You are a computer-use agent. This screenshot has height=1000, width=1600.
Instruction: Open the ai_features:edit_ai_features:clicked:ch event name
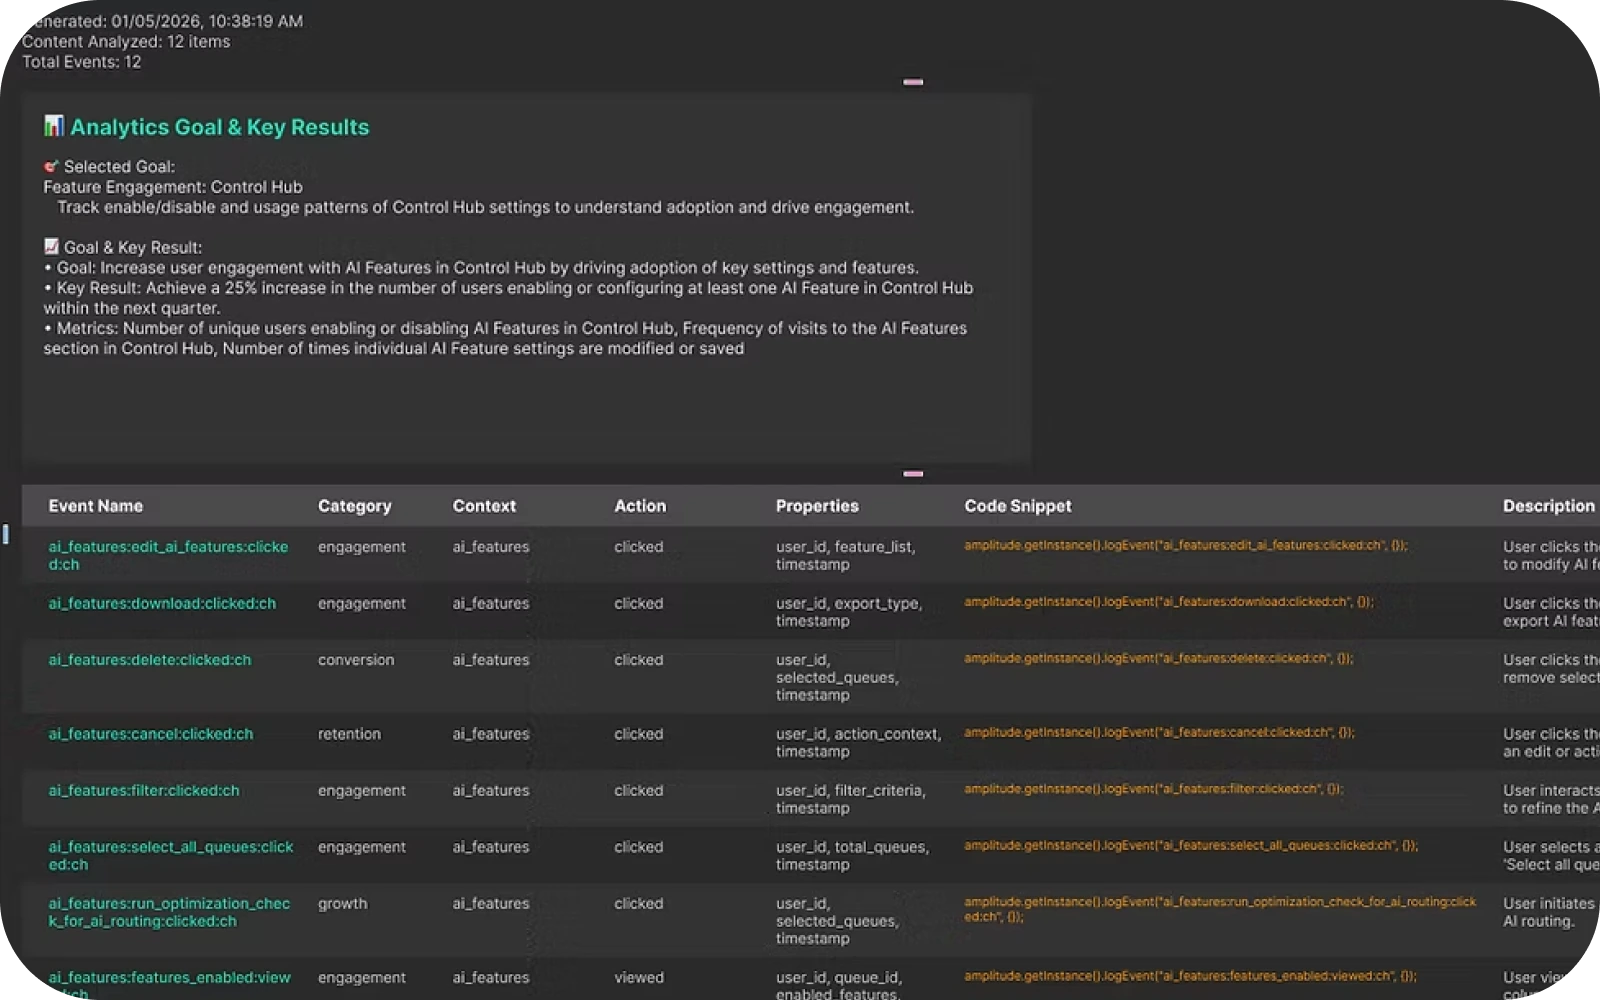click(168, 556)
